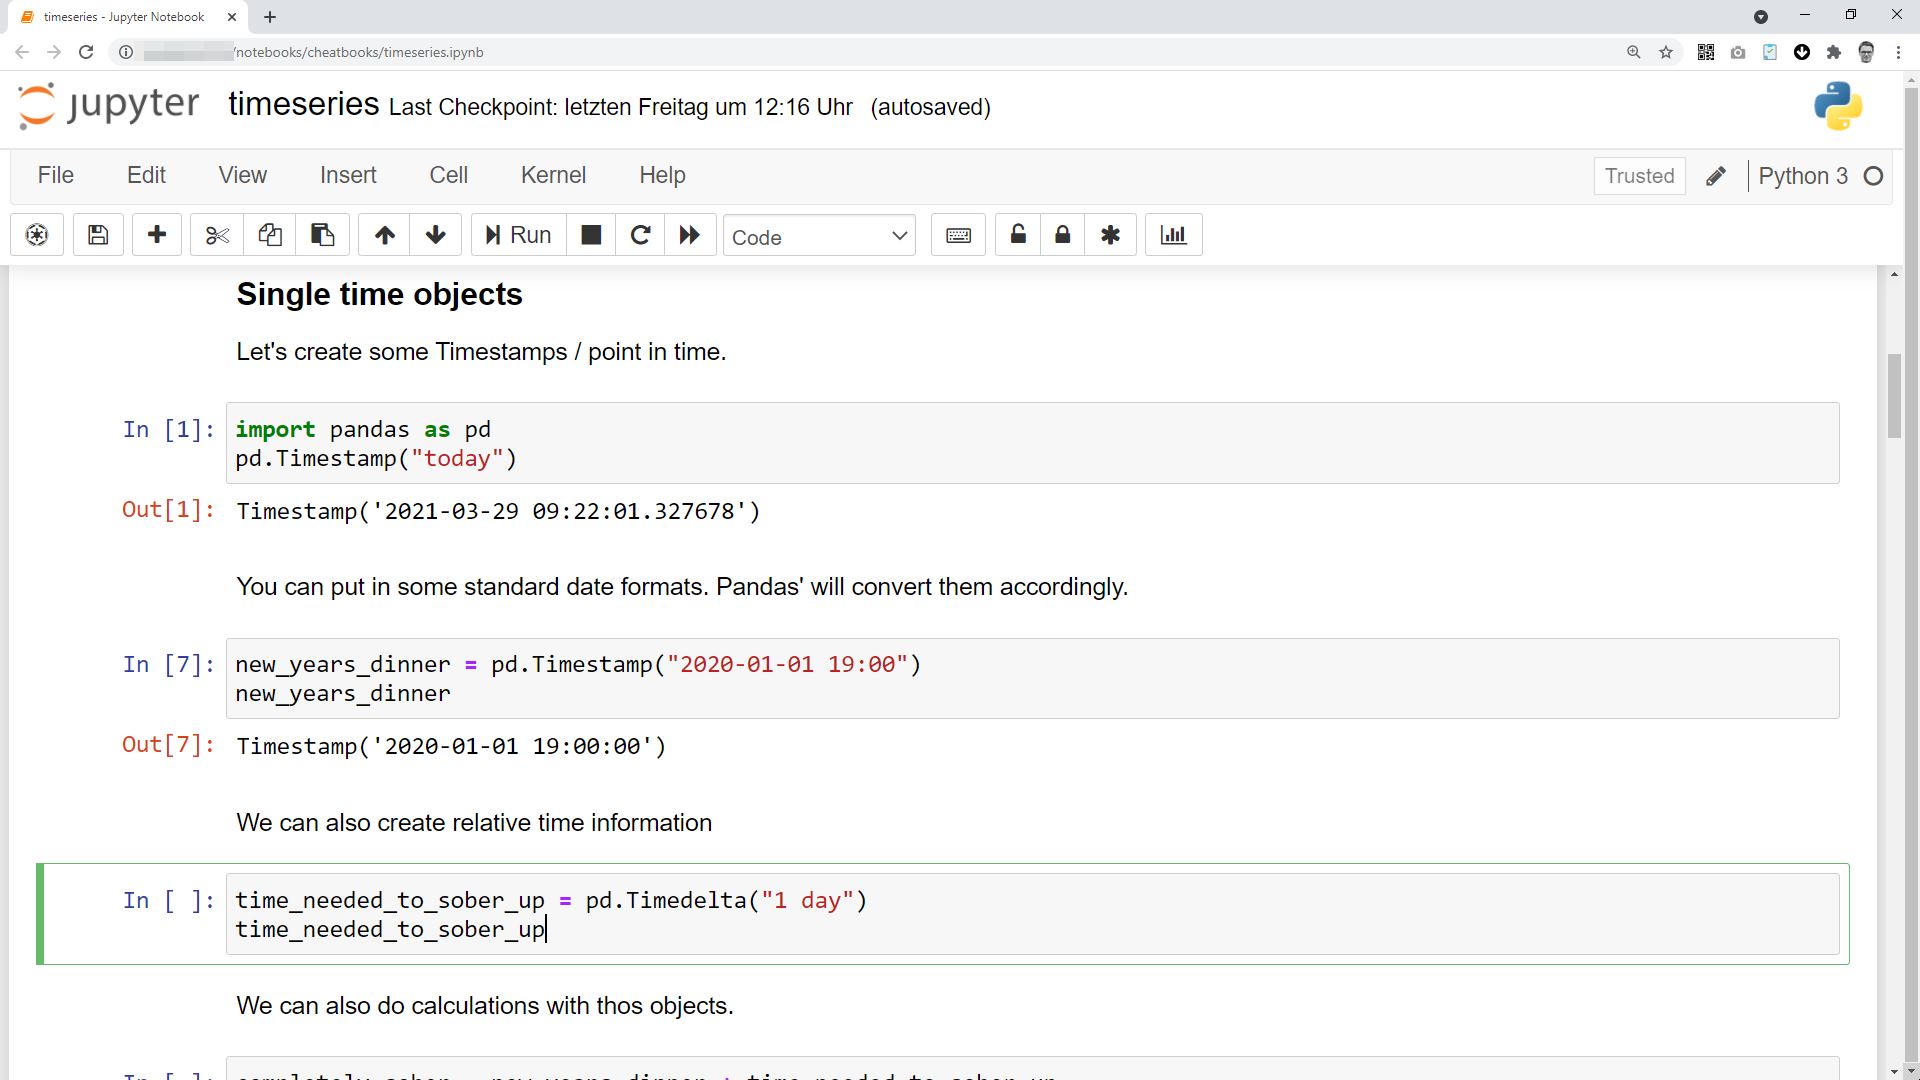Expand the Kernel menu

click(553, 175)
